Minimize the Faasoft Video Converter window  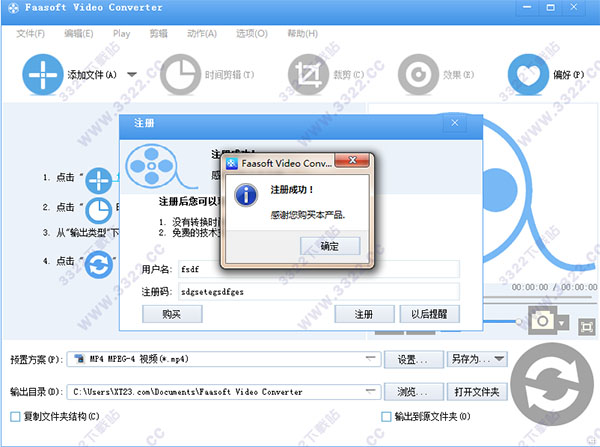click(527, 7)
